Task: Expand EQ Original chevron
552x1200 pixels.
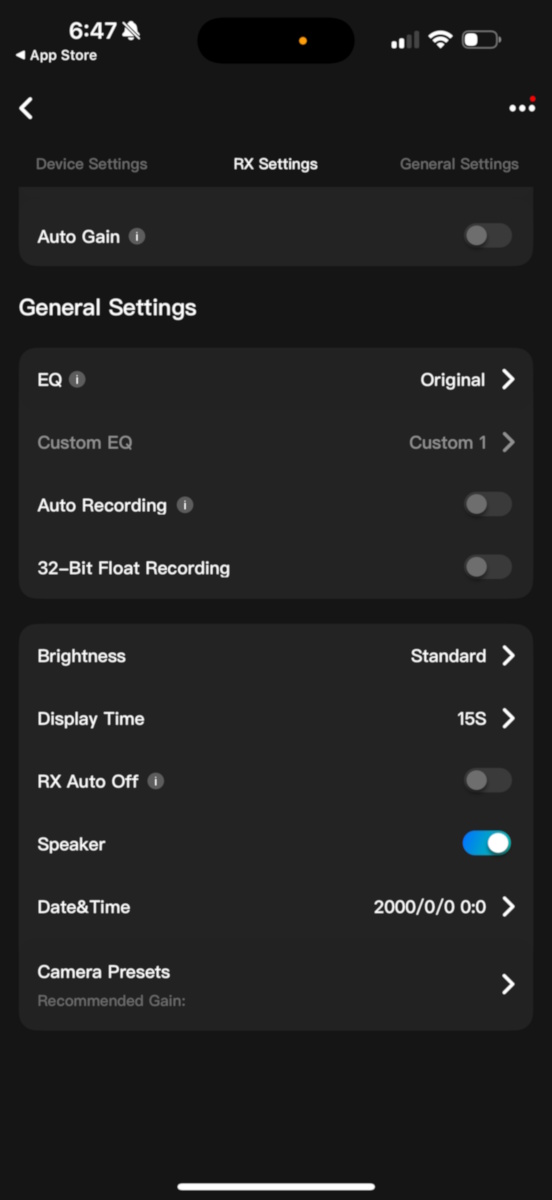Action: click(508, 380)
